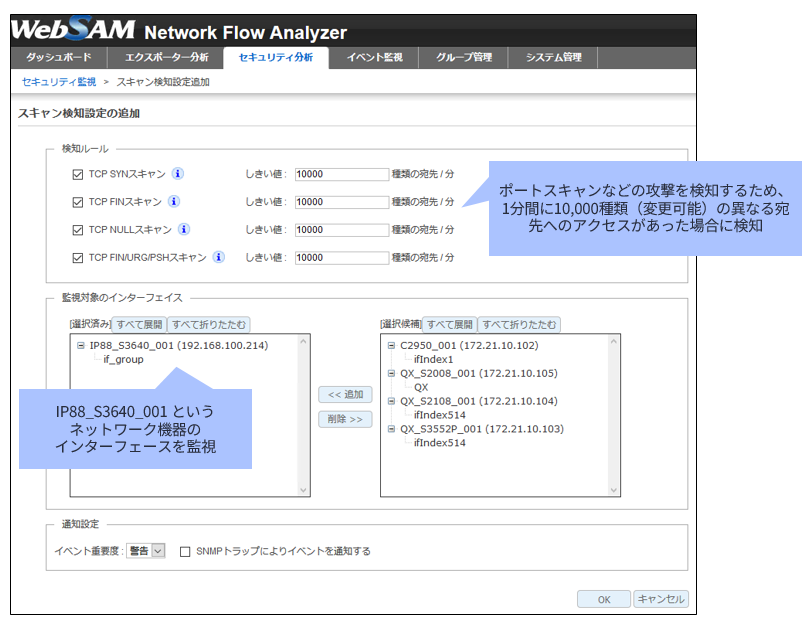
Task: Select the セキュリティ分析 tab
Action: tap(276, 57)
